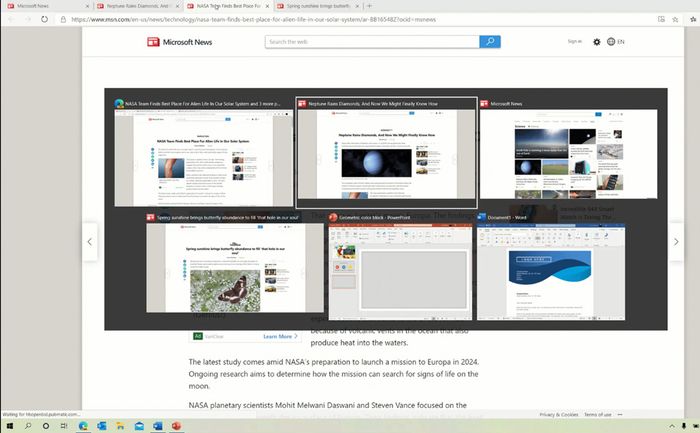Select the NASA Team Finds Best Place window thumbnail
The width and height of the screenshot is (700, 433).
coord(204,153)
